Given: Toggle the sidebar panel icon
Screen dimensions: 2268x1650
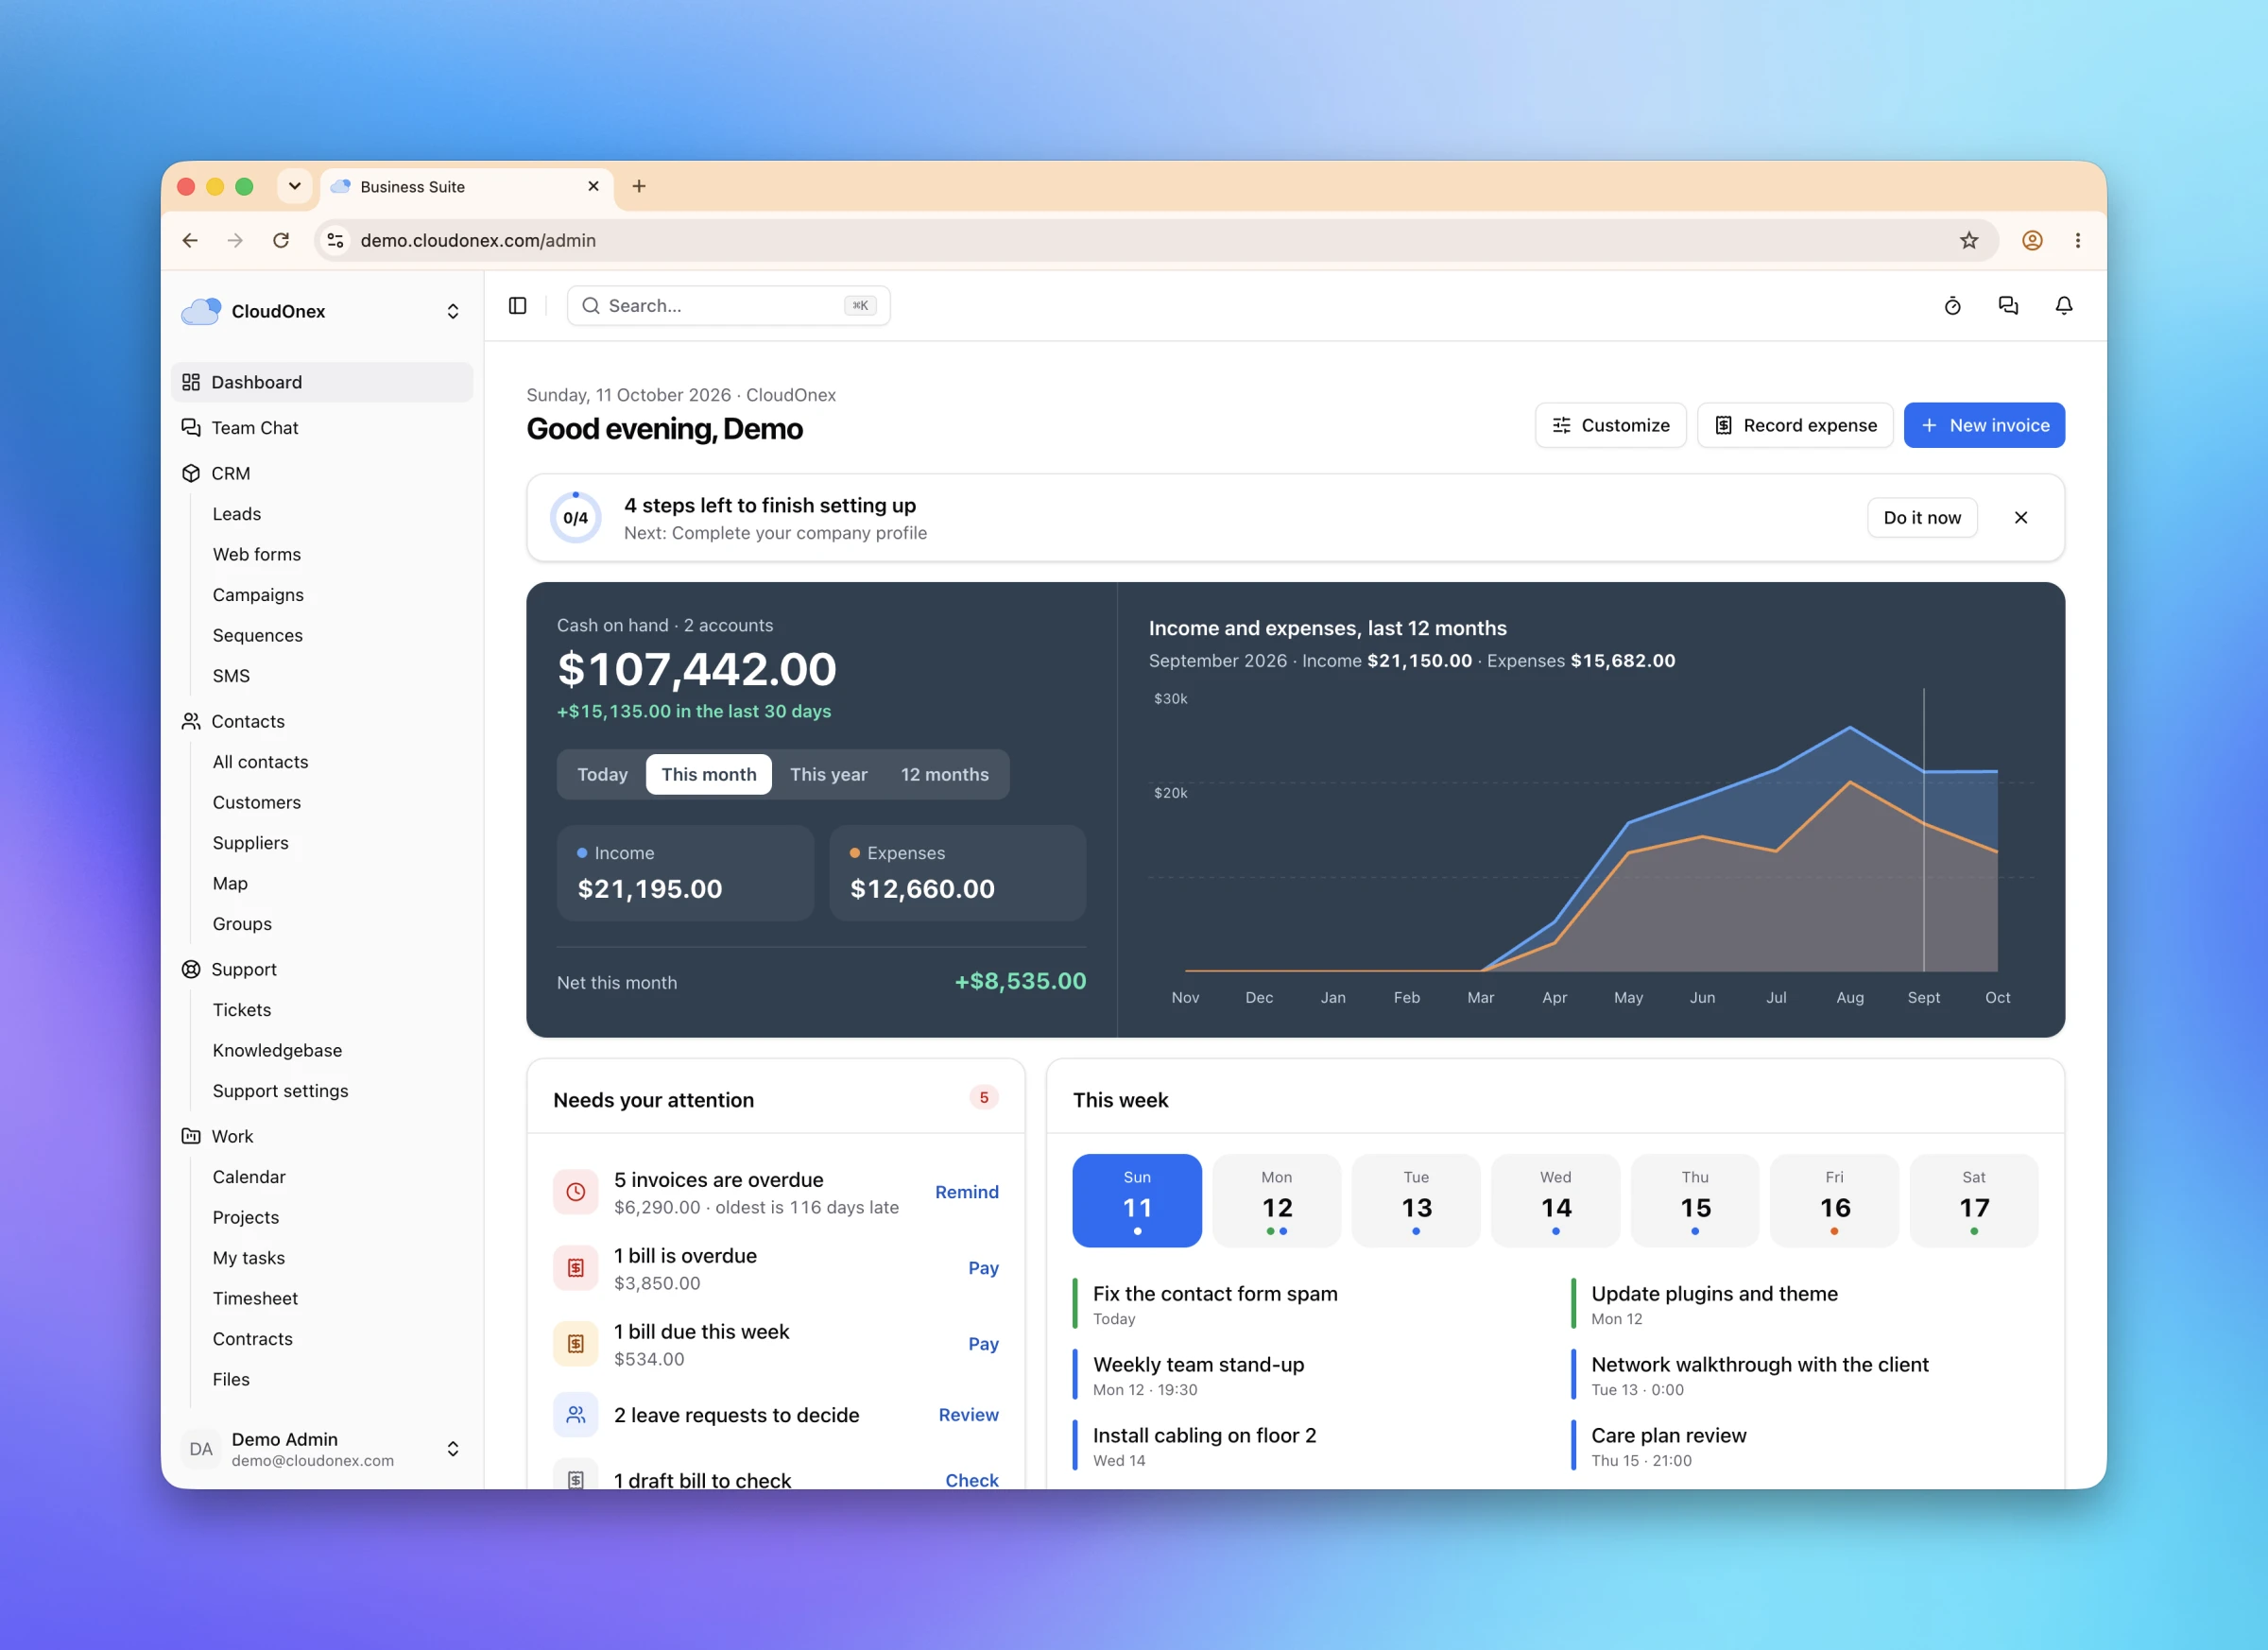Looking at the screenshot, I should 517,306.
